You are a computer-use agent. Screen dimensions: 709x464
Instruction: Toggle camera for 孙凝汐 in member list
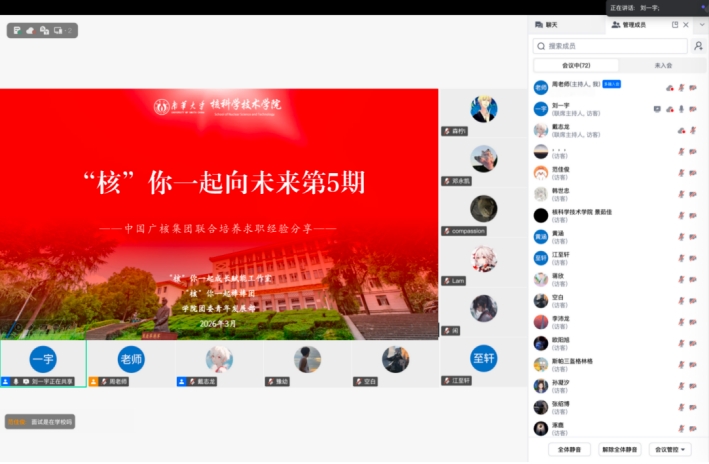(693, 385)
